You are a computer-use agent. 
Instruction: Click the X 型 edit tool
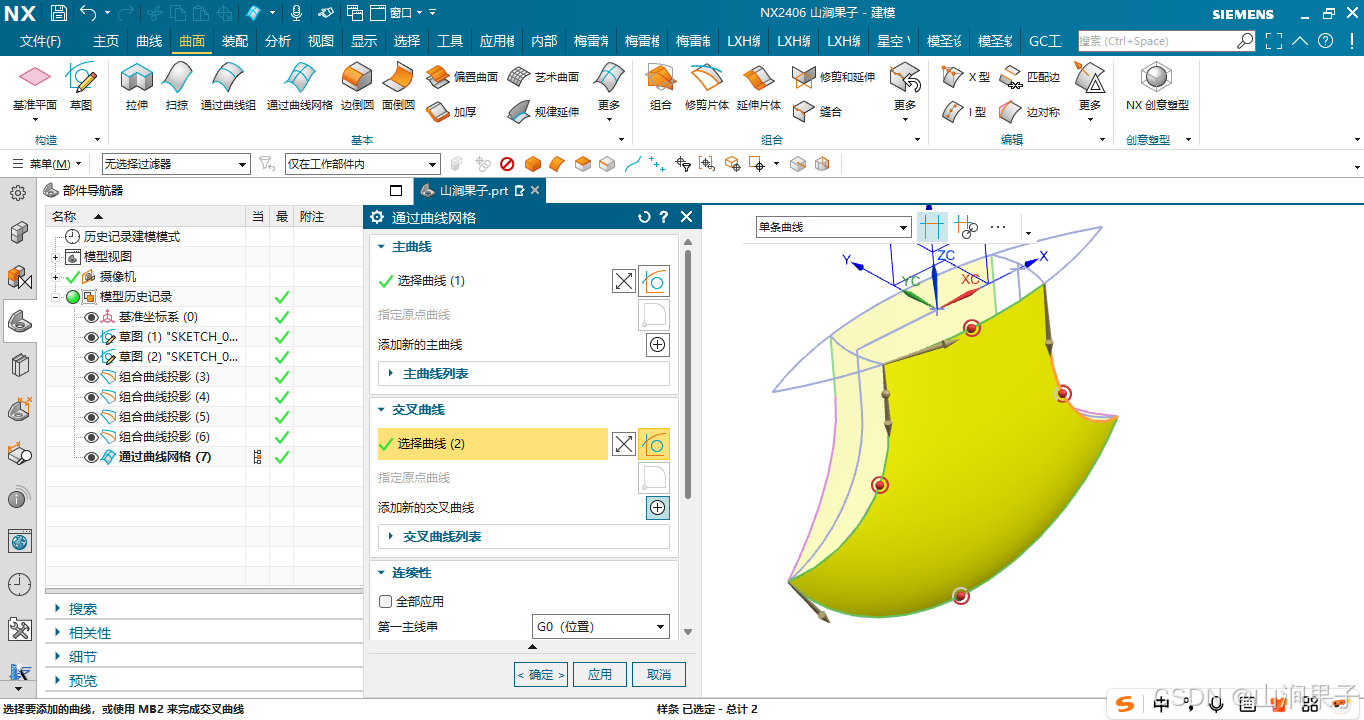(x=966, y=77)
